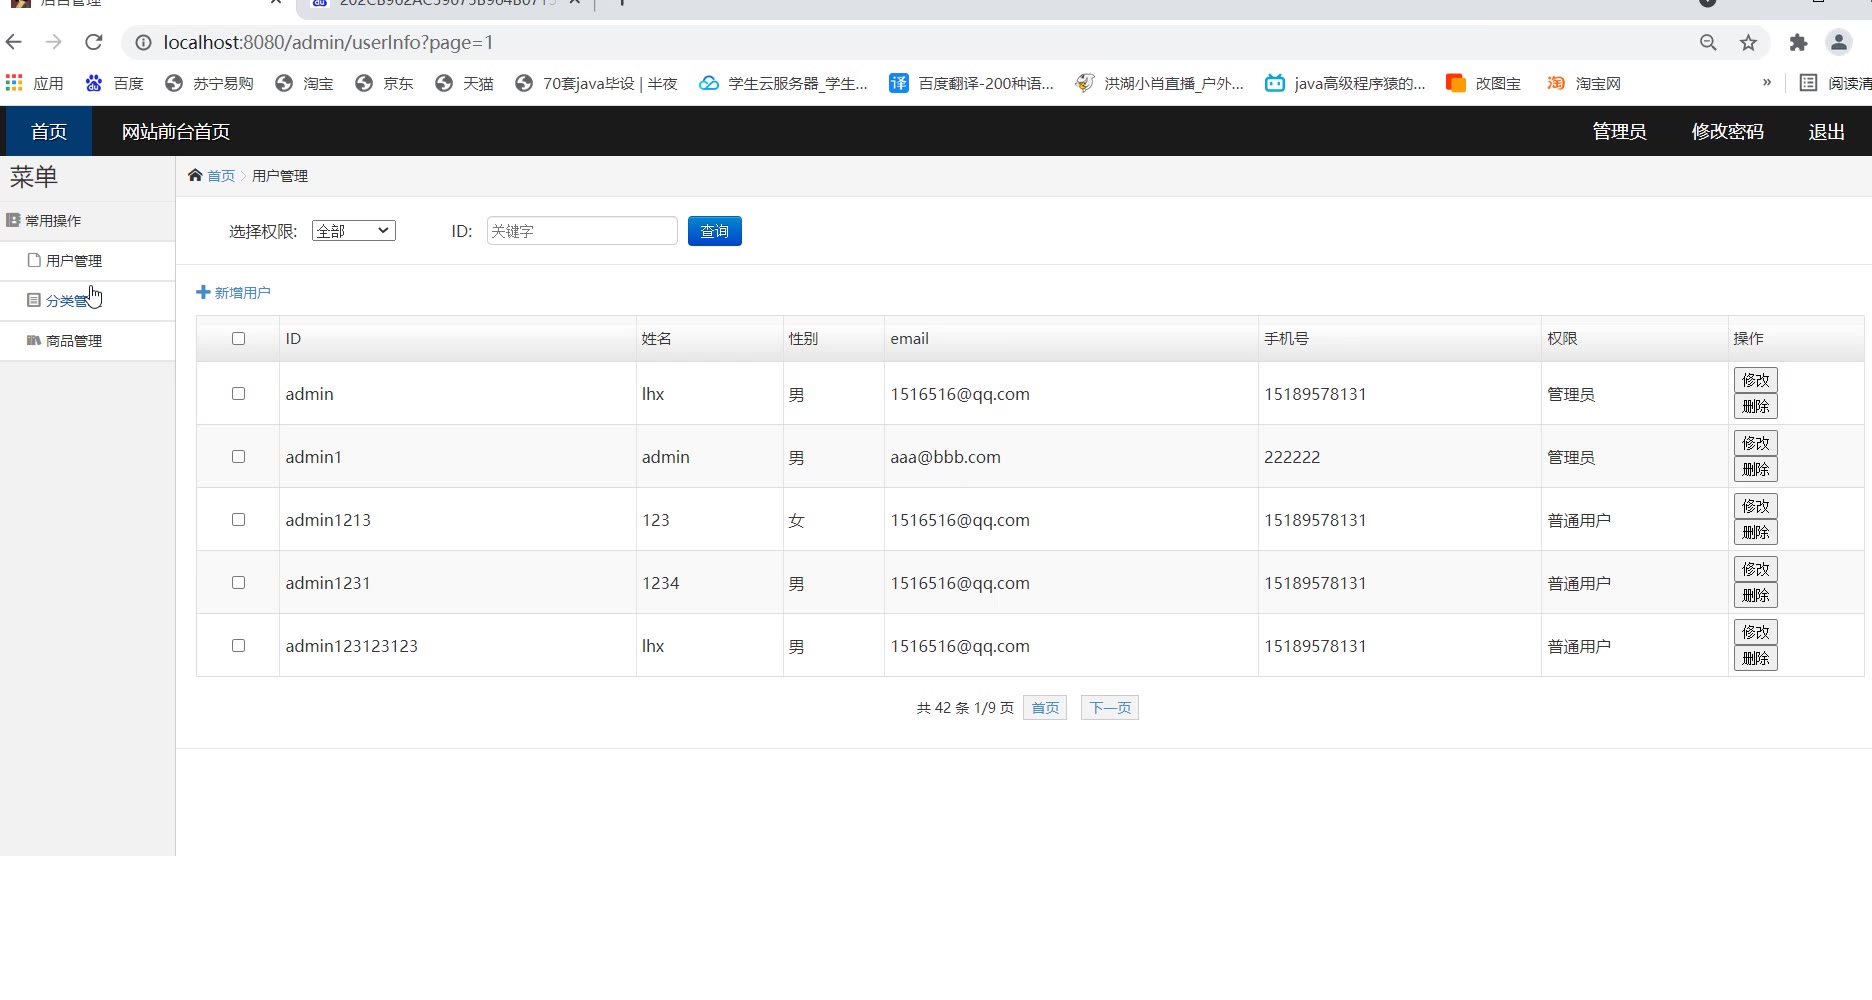This screenshot has width=1872, height=1000.
Task: Select 修改密码 in the top navigation
Action: [1727, 131]
